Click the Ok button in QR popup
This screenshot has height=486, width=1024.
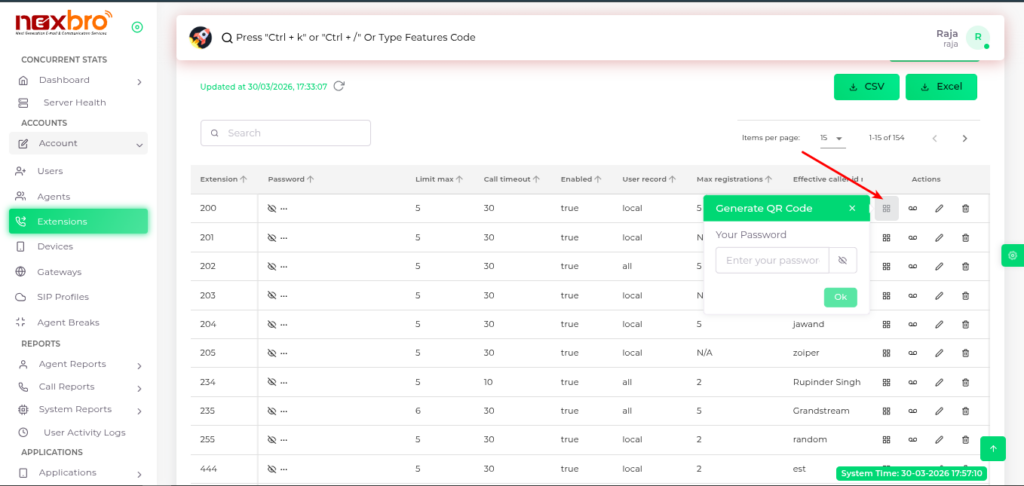point(840,297)
